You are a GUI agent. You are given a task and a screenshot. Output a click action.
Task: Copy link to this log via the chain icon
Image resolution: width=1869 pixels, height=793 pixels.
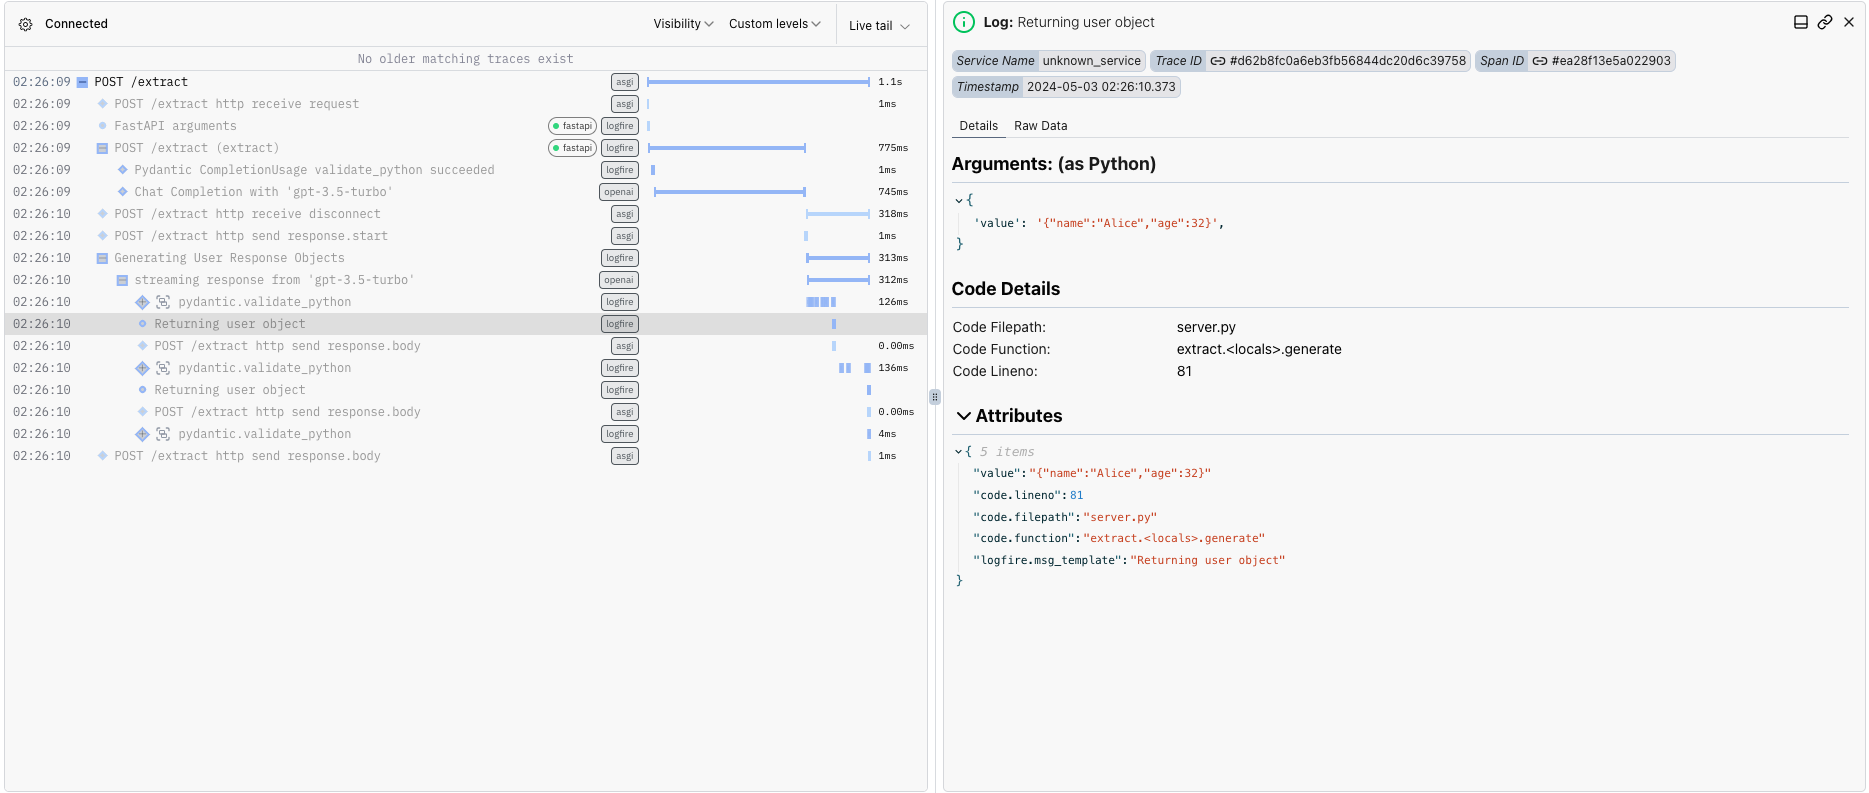(1824, 22)
